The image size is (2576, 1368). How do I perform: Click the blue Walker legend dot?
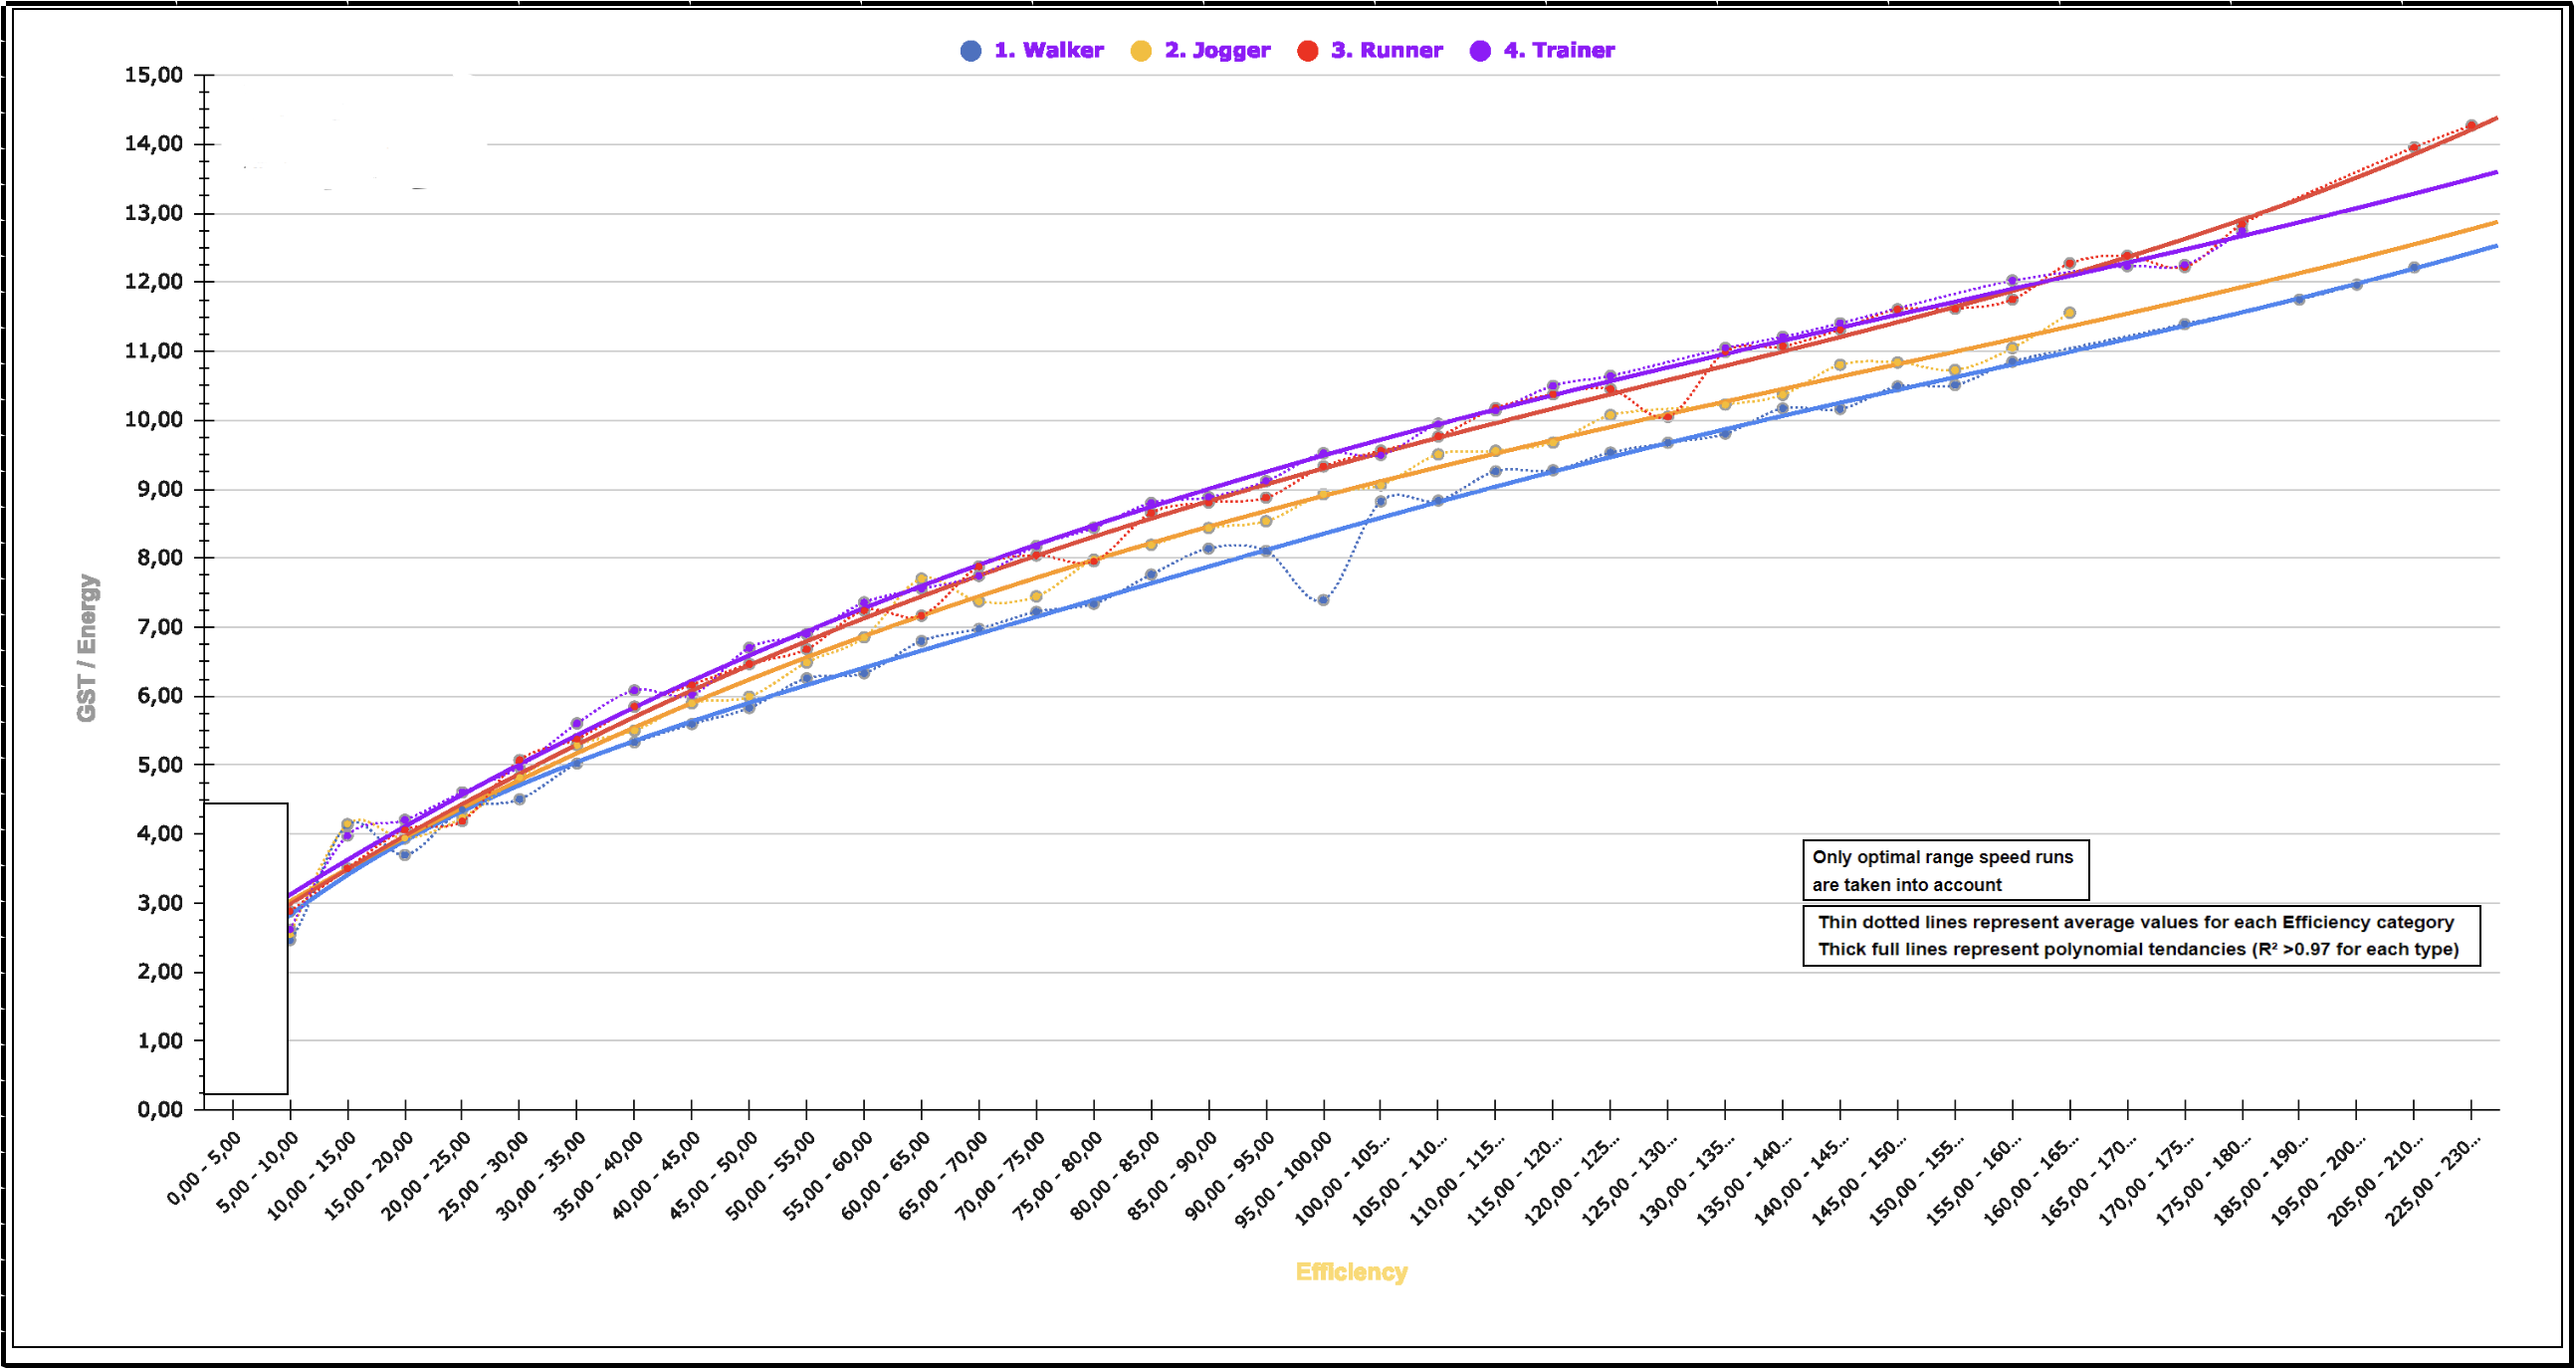coord(970,51)
